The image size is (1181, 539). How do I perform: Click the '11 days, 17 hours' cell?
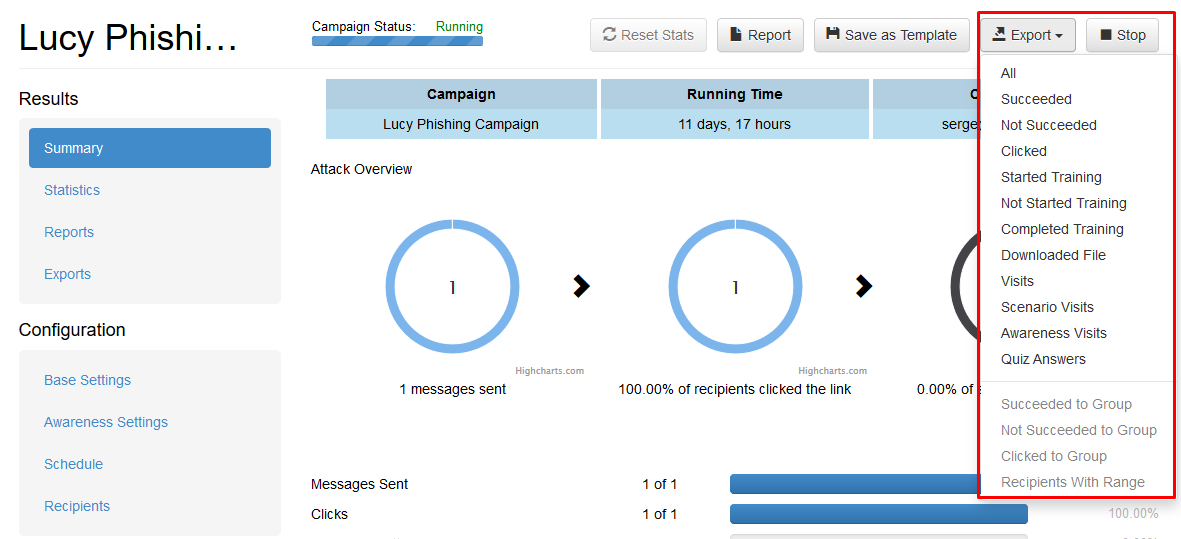click(x=734, y=124)
